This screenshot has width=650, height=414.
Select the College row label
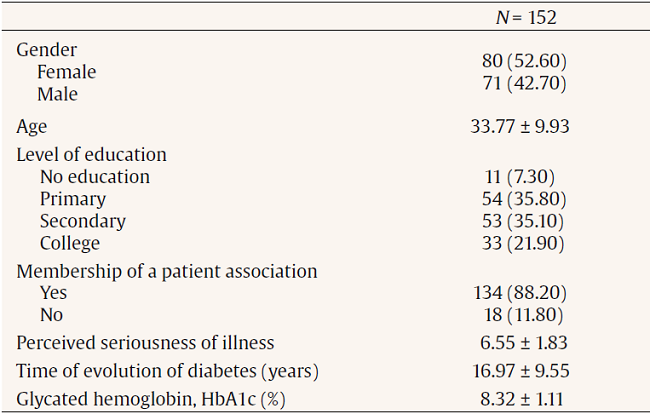click(70, 243)
